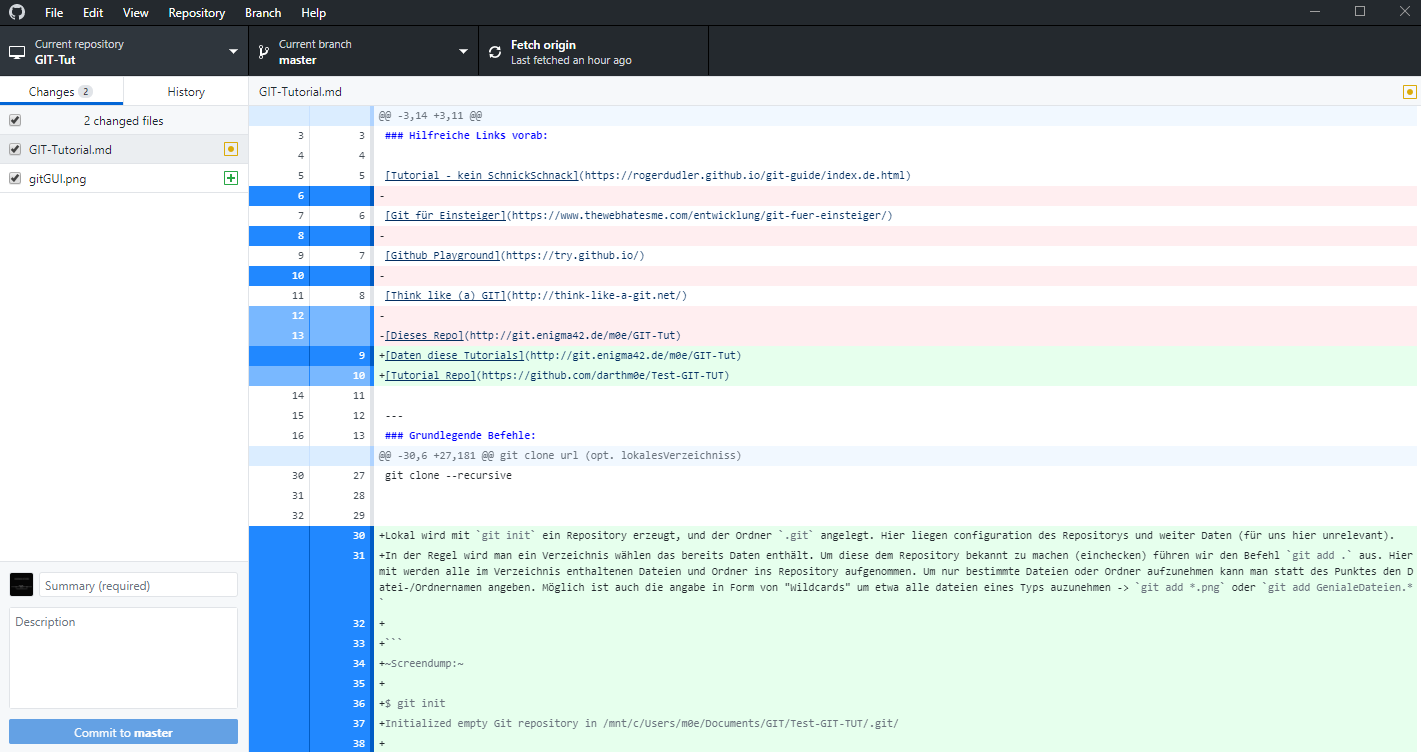Click the computer icon beside Current repository

pyautogui.click(x=17, y=52)
